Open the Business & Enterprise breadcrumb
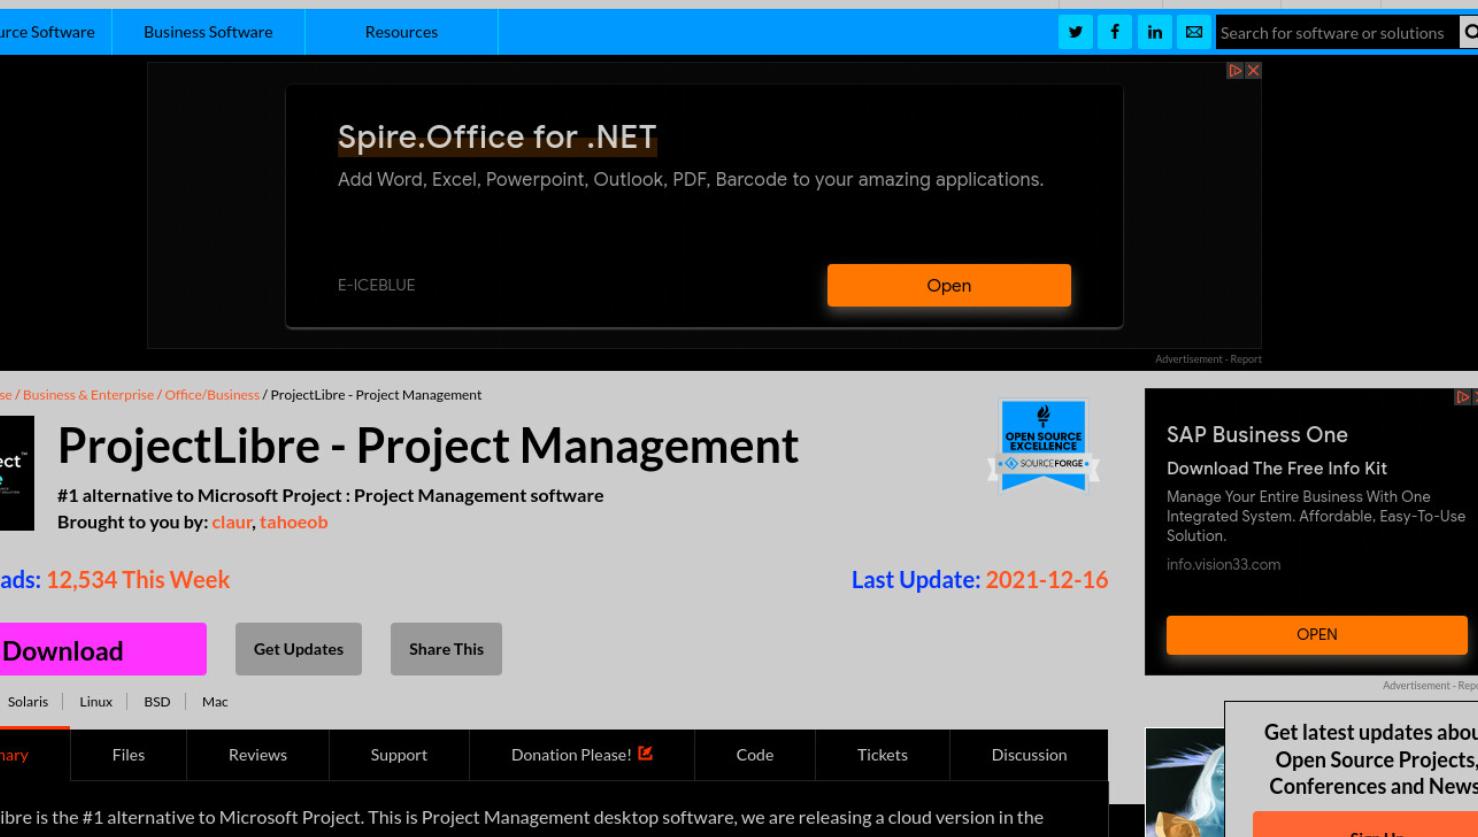 pyautogui.click(x=88, y=395)
